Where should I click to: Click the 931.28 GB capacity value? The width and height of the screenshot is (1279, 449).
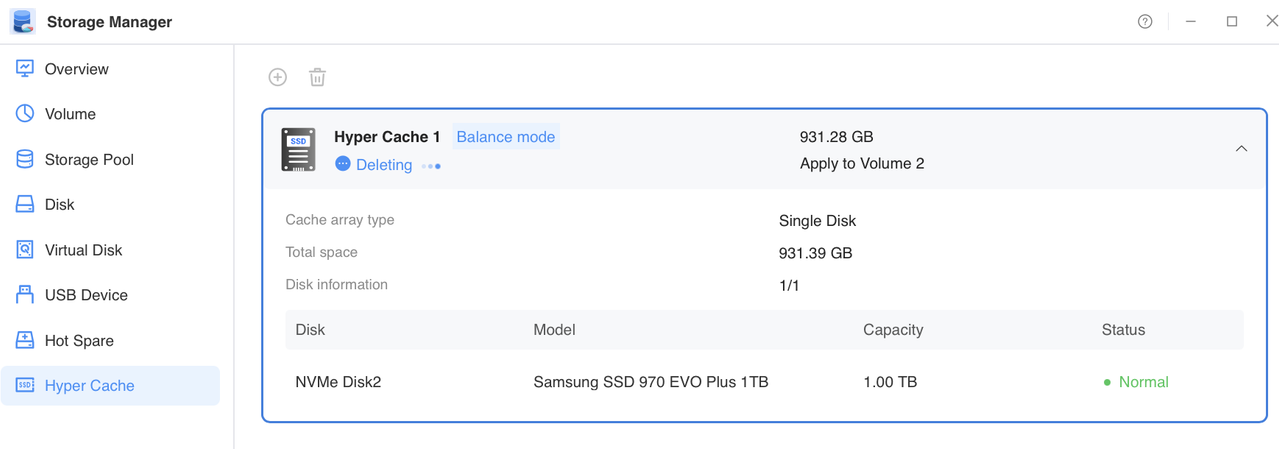(x=836, y=137)
